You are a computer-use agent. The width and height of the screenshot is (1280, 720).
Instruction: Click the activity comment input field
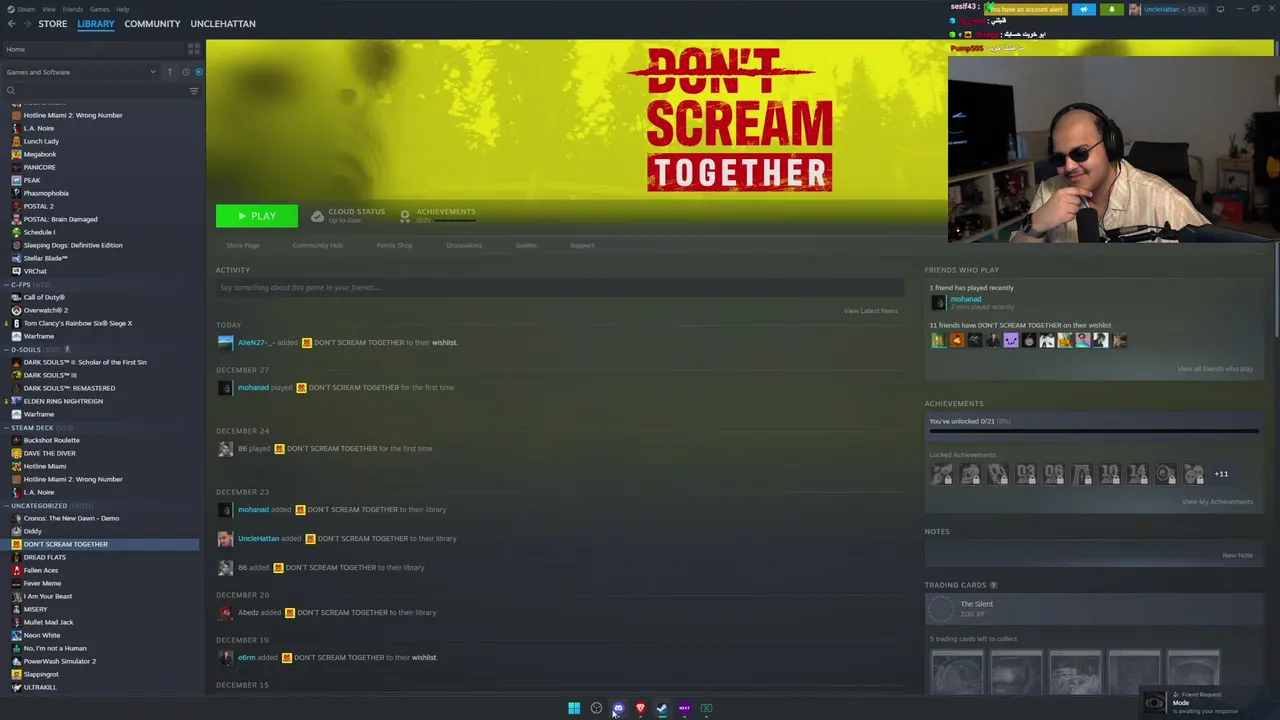(x=560, y=288)
